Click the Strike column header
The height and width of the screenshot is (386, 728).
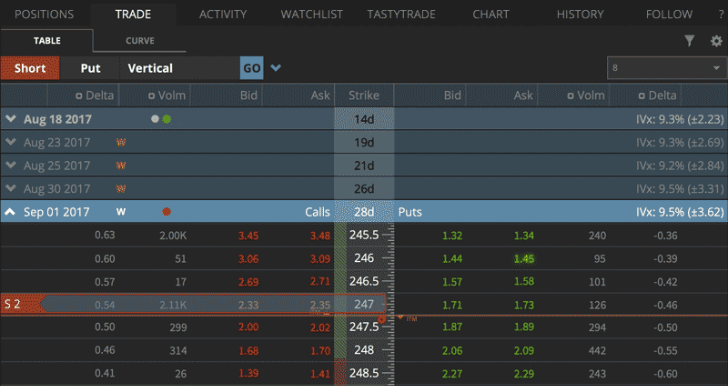tap(364, 95)
